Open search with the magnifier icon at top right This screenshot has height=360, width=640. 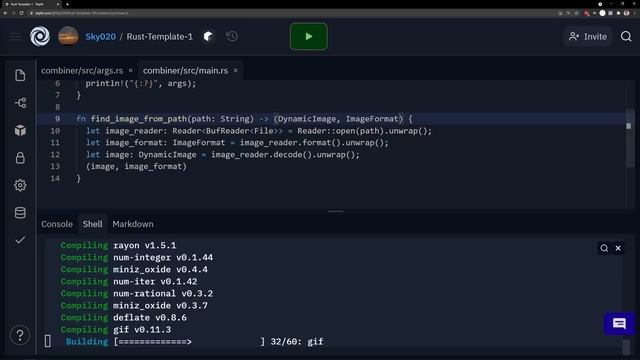pos(626,37)
